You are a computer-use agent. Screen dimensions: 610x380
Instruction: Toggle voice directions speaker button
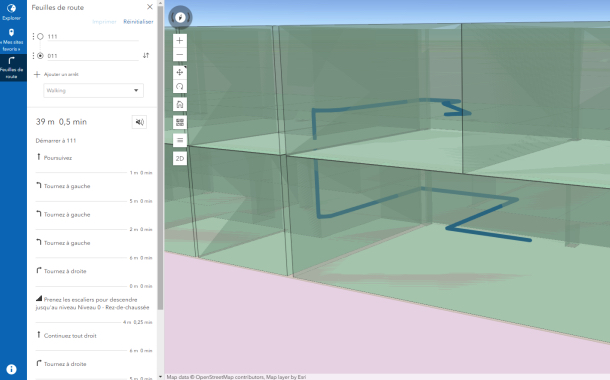(139, 122)
